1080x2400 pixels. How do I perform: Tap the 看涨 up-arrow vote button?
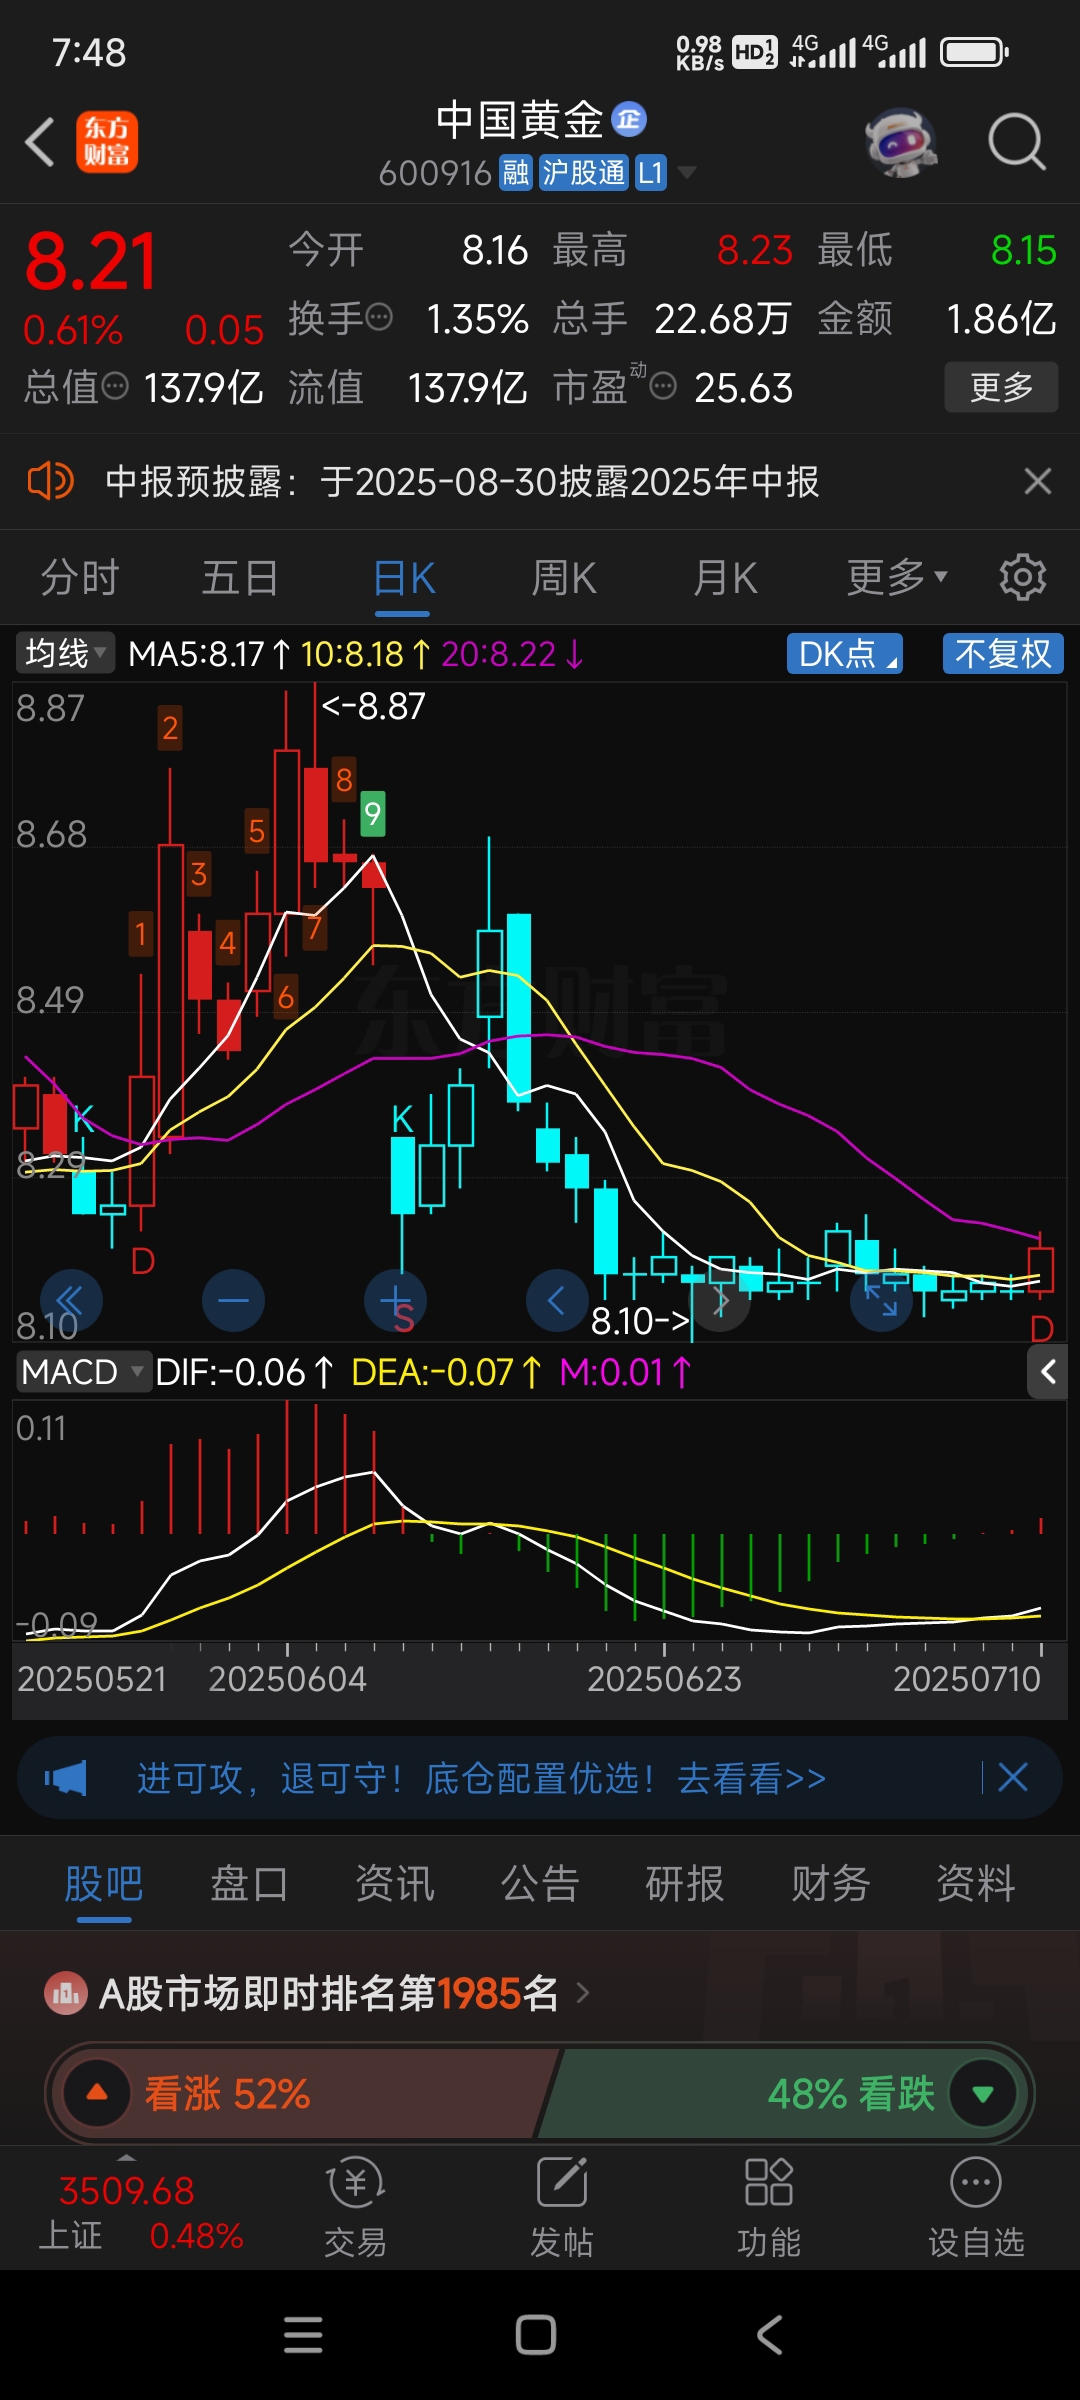(97, 2093)
